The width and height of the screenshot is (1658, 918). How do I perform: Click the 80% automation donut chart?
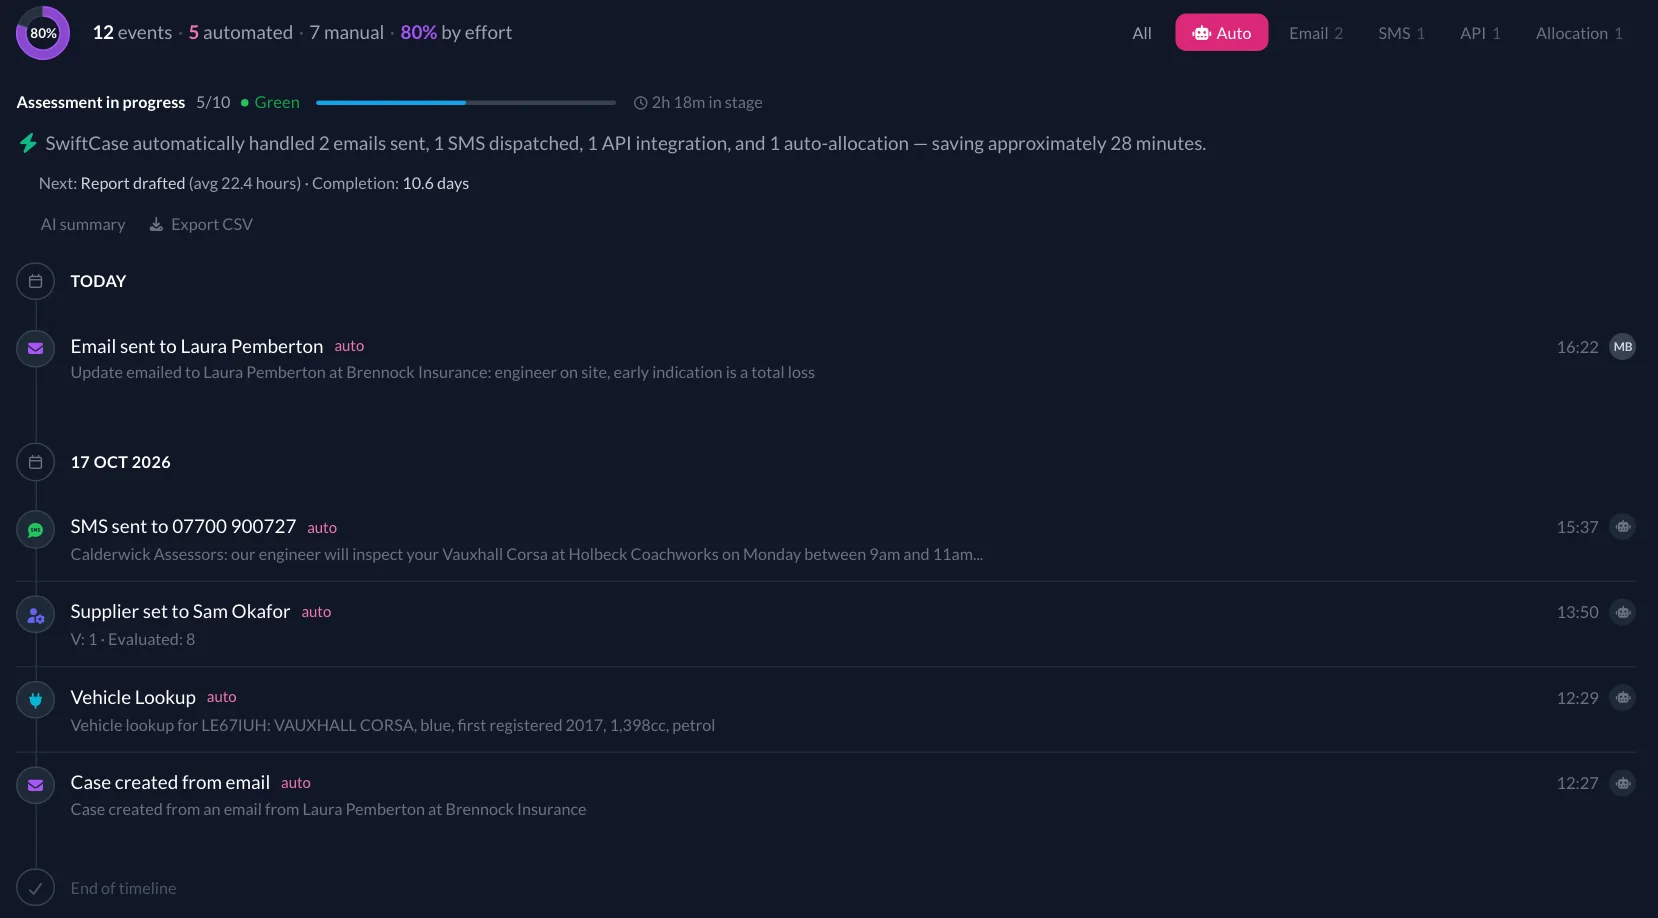[x=43, y=33]
